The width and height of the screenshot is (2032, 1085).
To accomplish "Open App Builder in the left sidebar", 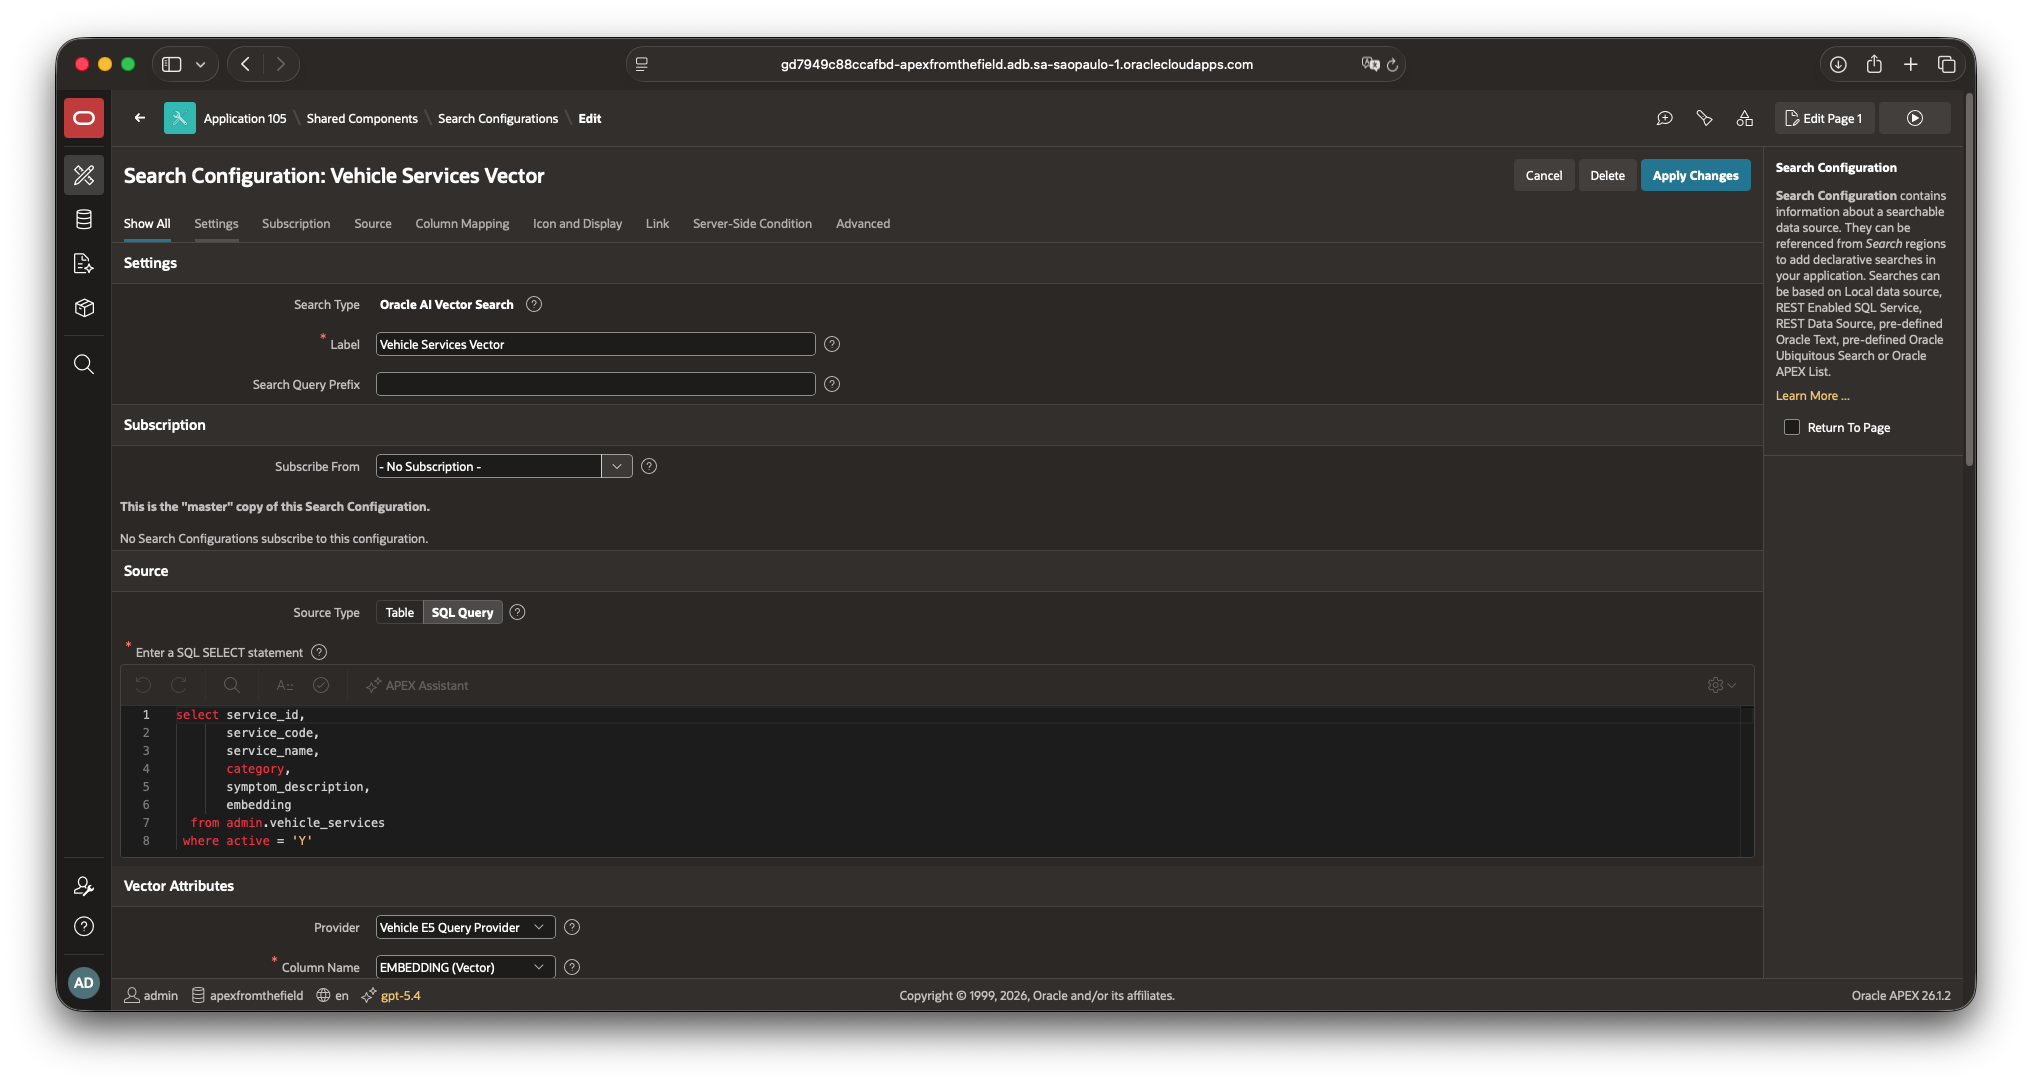I will tap(84, 175).
